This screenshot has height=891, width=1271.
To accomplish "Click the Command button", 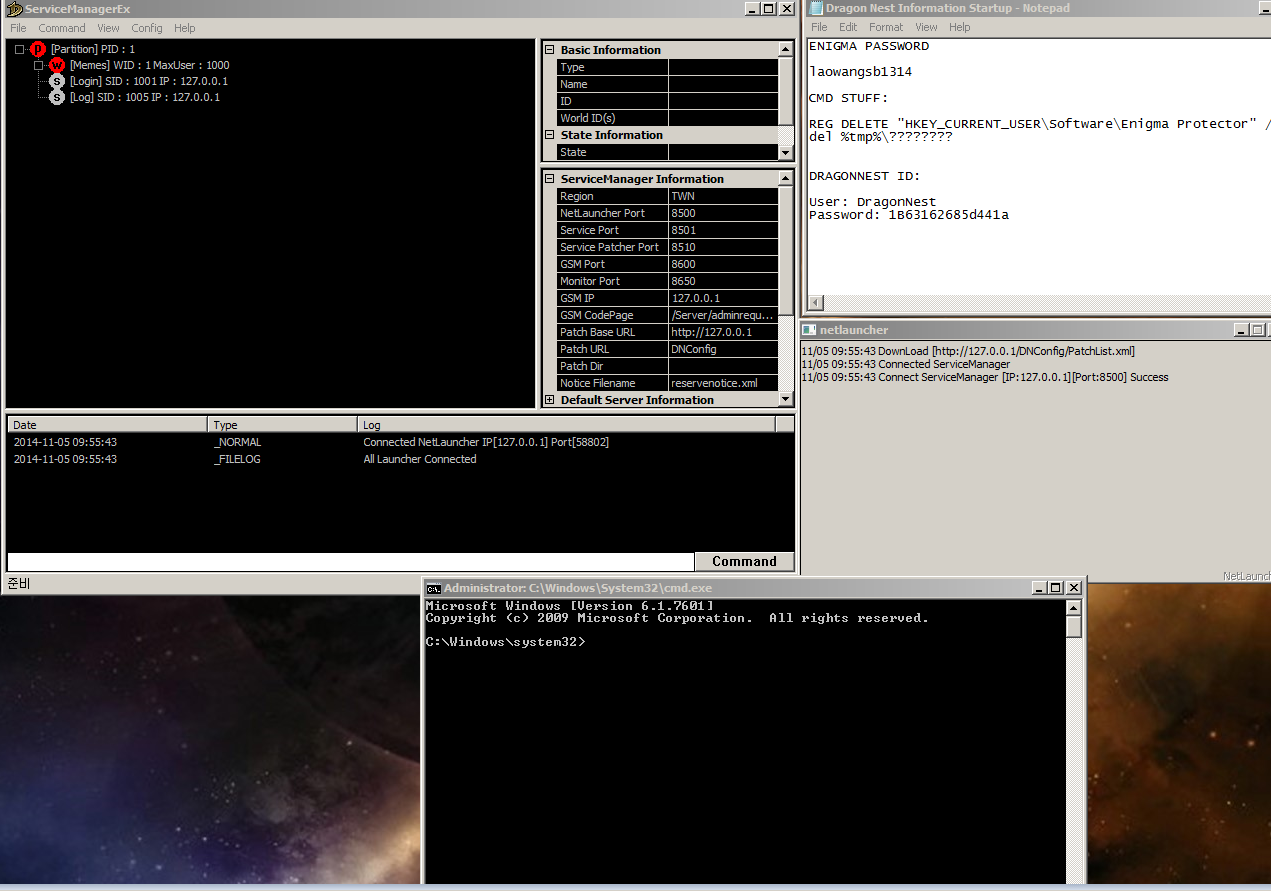I will click(x=744, y=561).
